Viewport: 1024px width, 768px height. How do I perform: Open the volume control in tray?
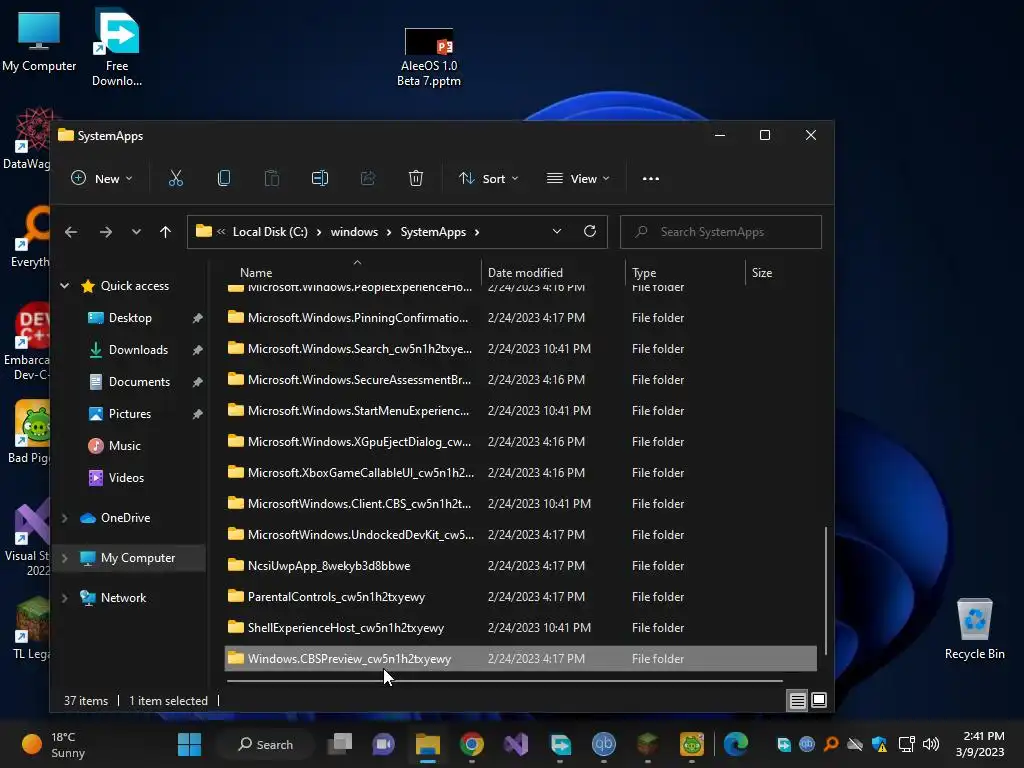tap(931, 744)
